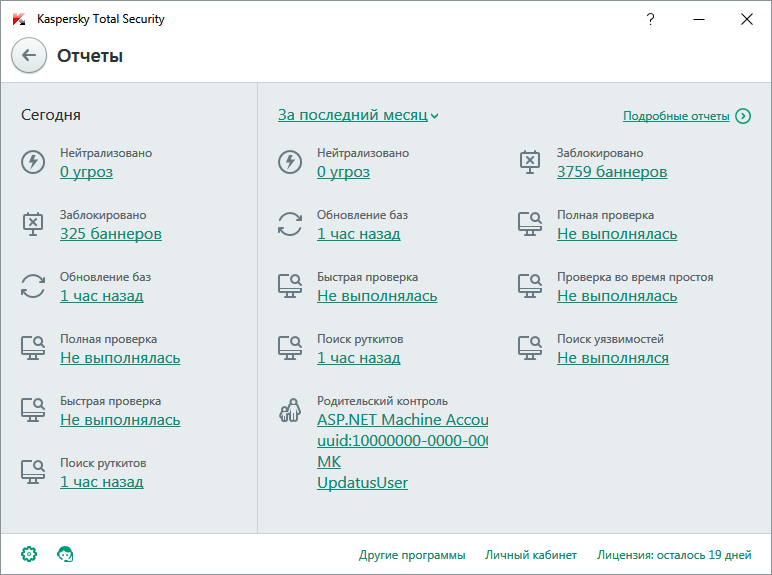Click the lightning icon in the monthly column
This screenshot has height=575, width=772.
pyautogui.click(x=290, y=162)
